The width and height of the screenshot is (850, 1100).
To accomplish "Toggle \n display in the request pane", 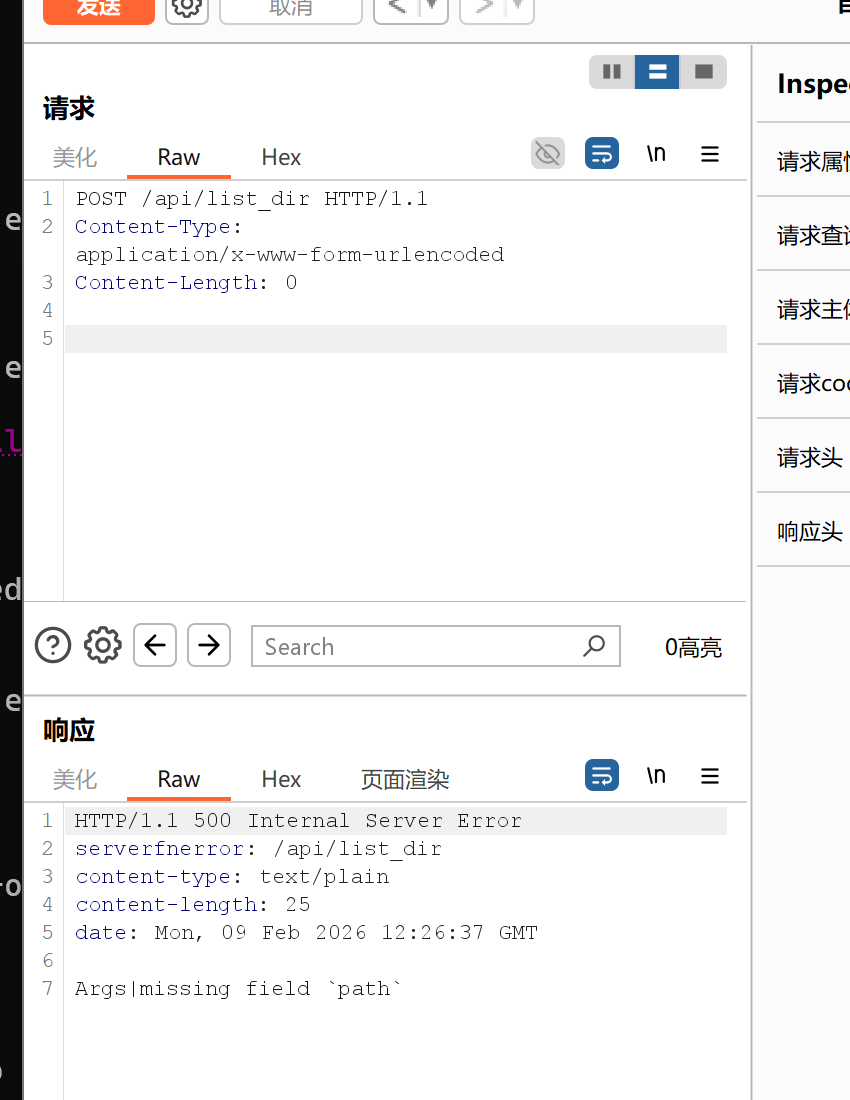I will click(656, 154).
